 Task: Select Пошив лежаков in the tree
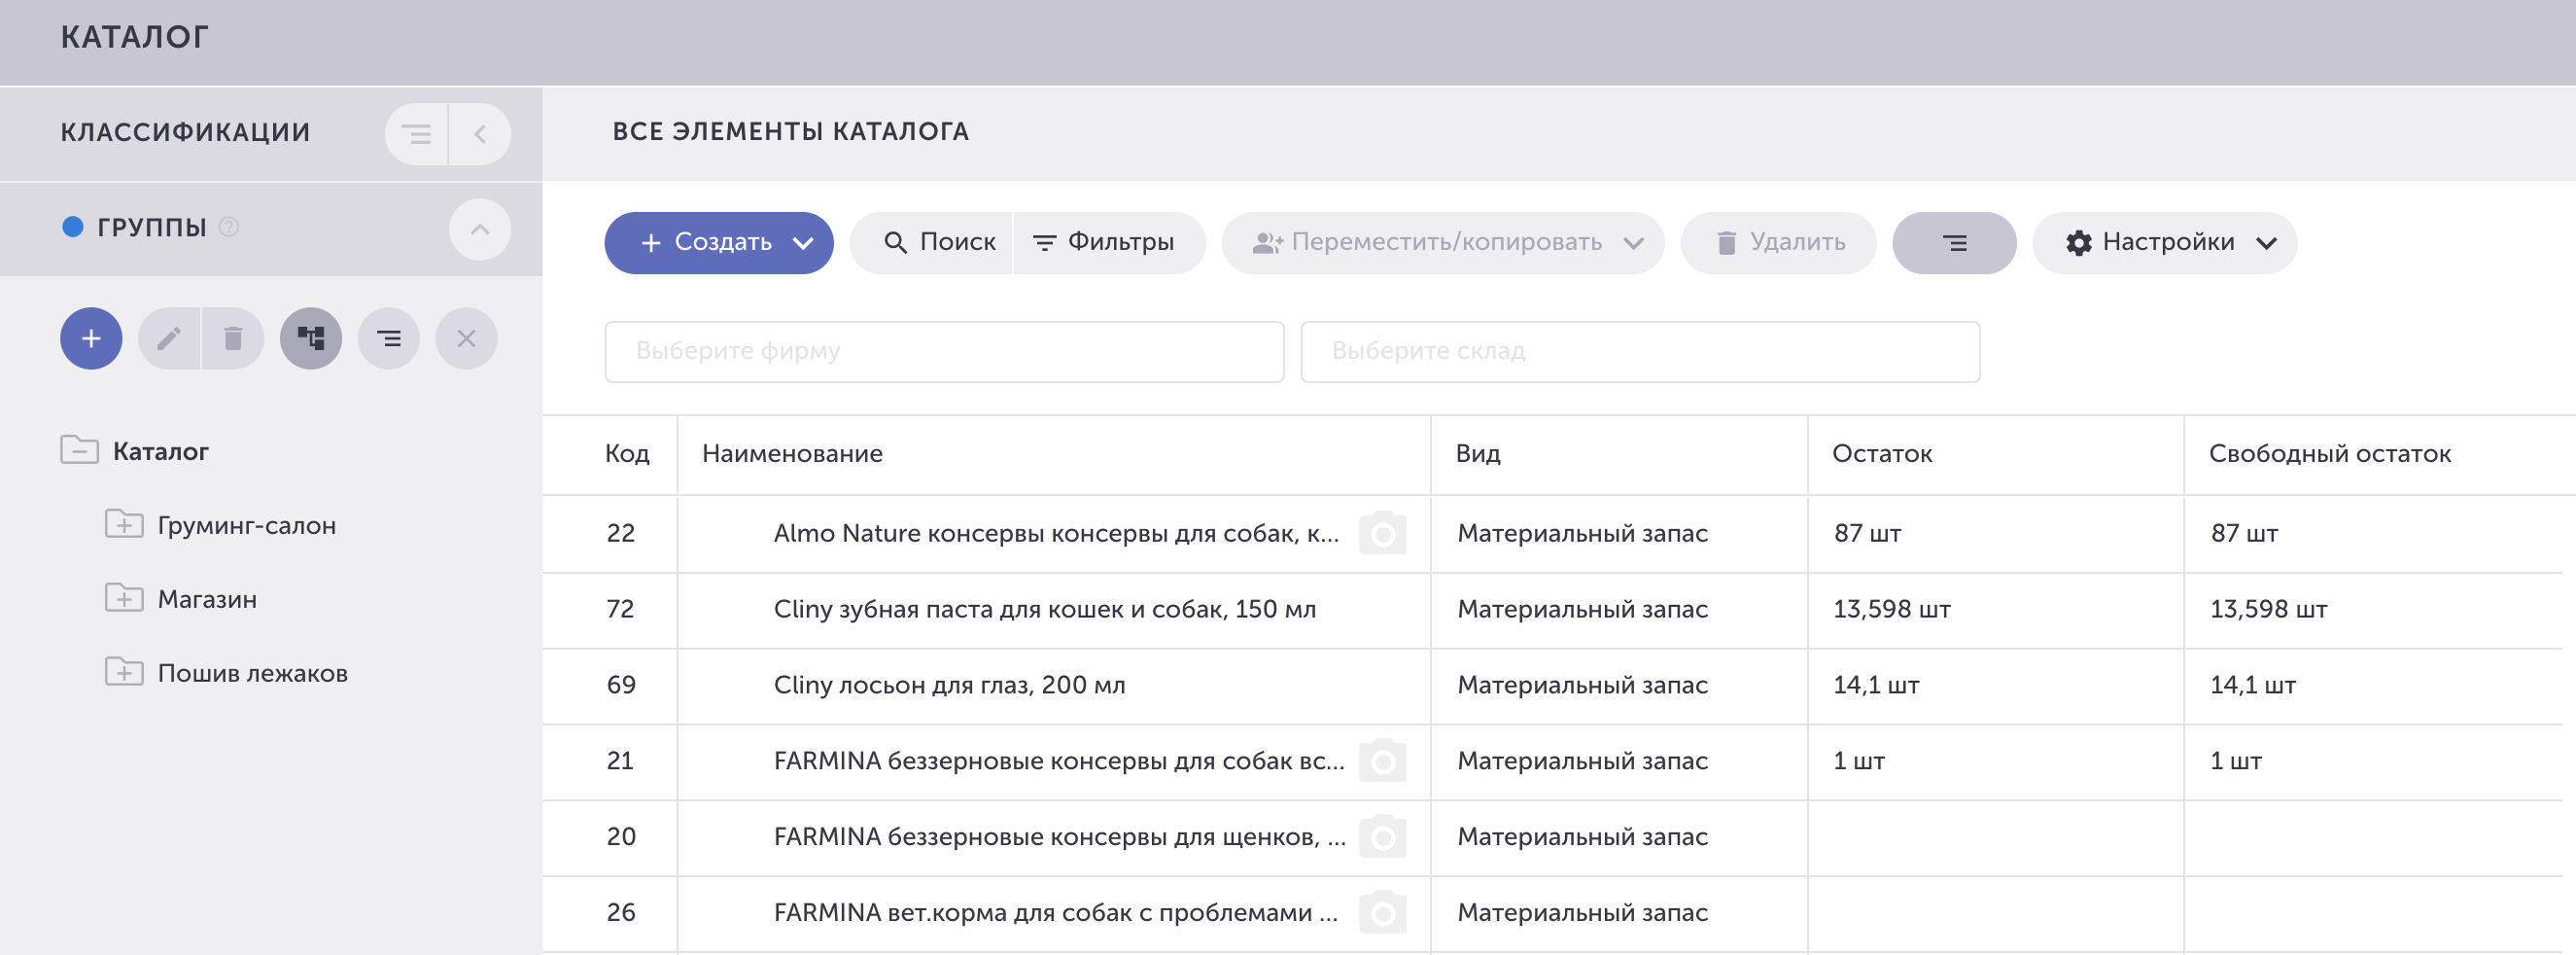coord(253,673)
